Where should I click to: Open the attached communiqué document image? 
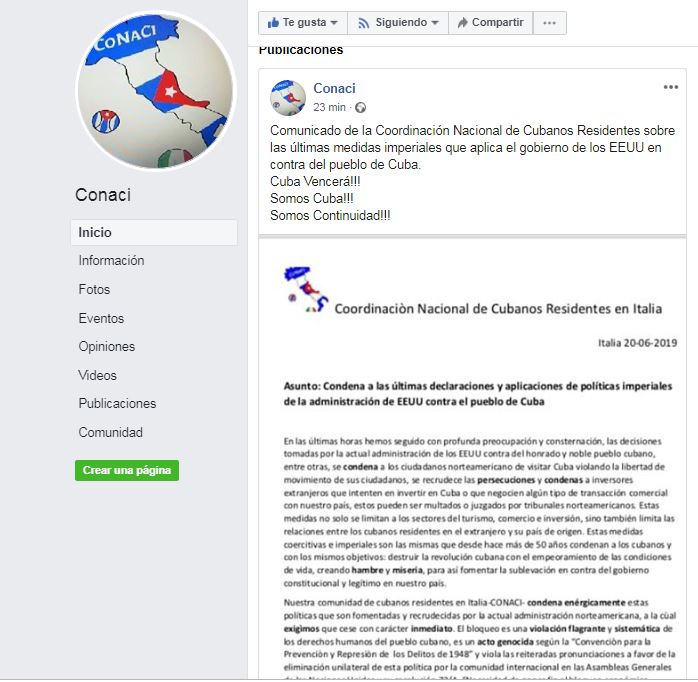[x=472, y=459]
